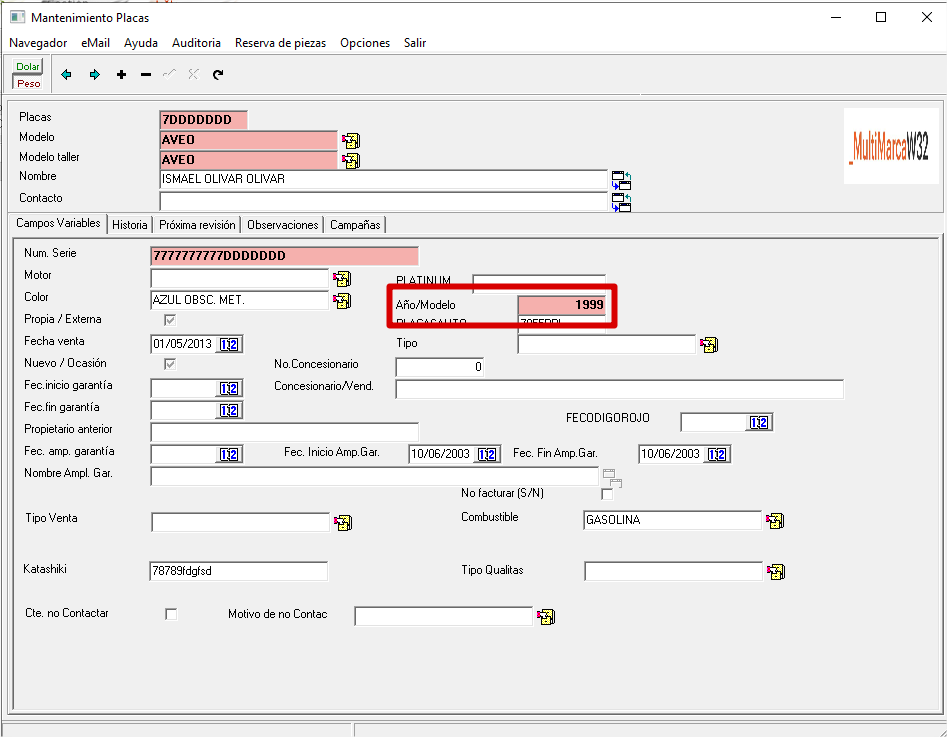This screenshot has width=947, height=737.
Task: Open lookup icon next to Motor field
Action: pyautogui.click(x=342, y=278)
